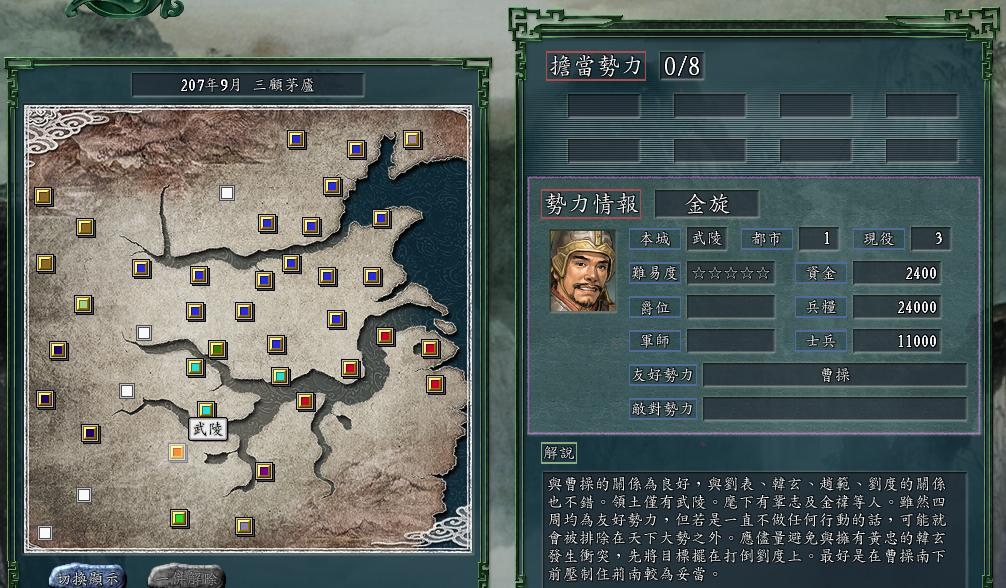Click the 武陵 city name label
Image resolution: width=1006 pixels, height=588 pixels.
coord(208,429)
